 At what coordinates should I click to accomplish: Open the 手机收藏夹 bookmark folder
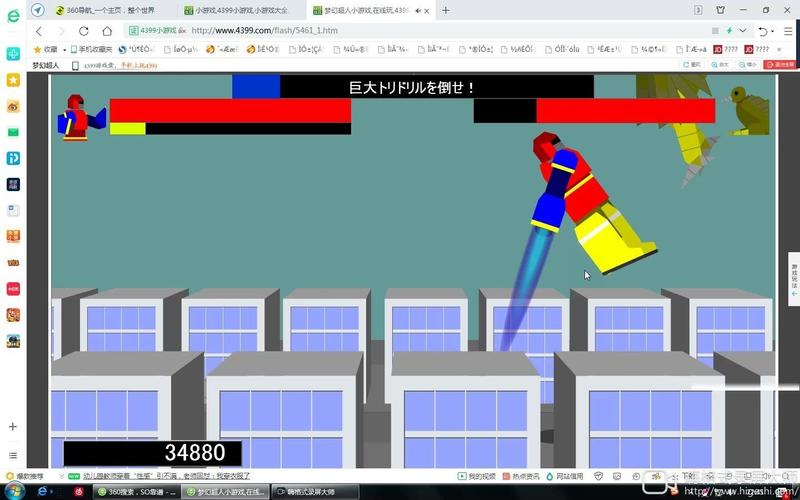click(90, 49)
